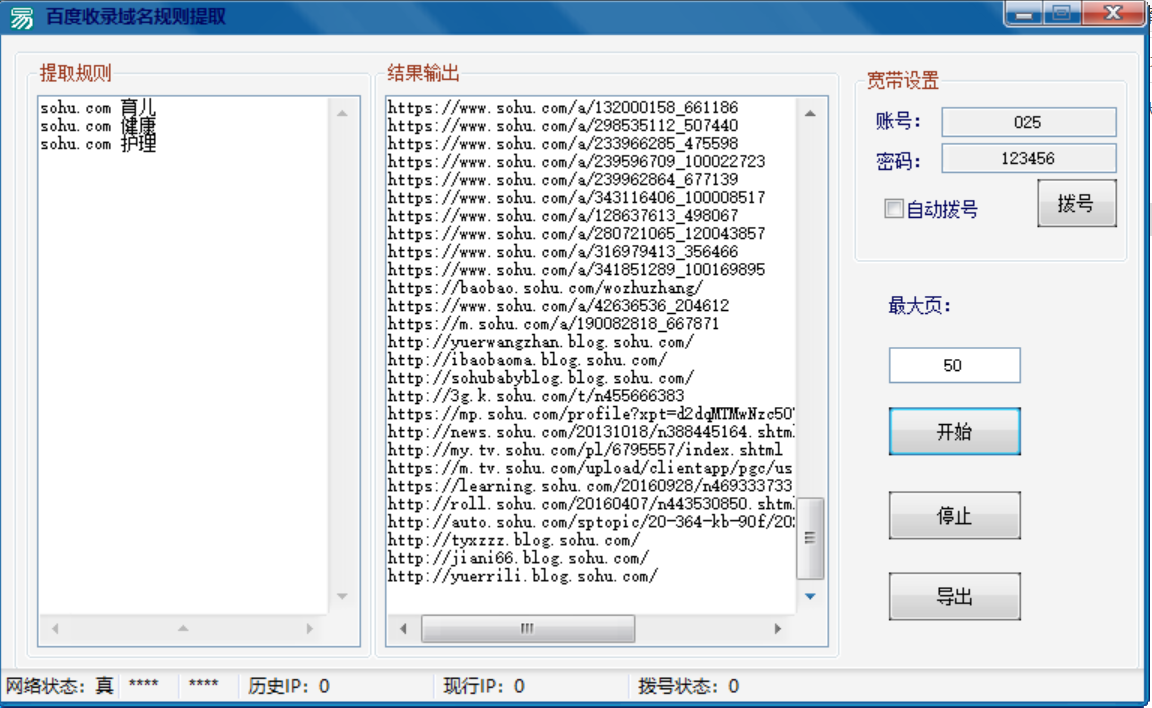Viewport: 1152px width, 708px height.
Task: Click the right arrow of rules horizontal scrollbar
Action: point(309,629)
